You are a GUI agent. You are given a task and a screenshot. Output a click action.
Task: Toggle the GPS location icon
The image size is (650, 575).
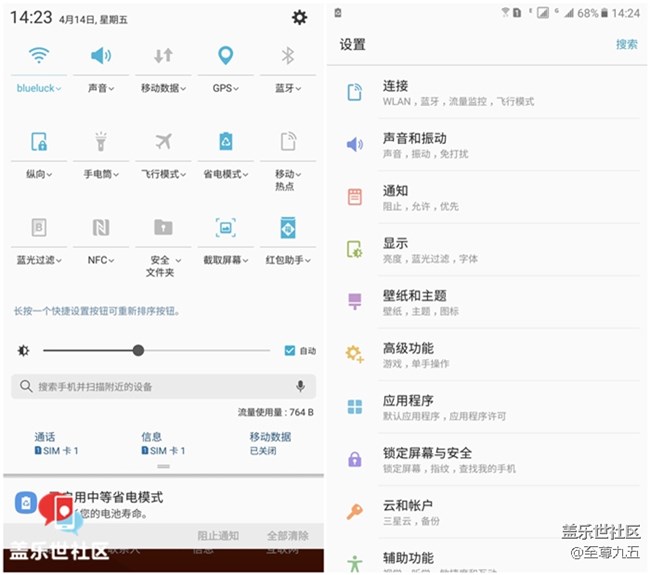pos(226,55)
